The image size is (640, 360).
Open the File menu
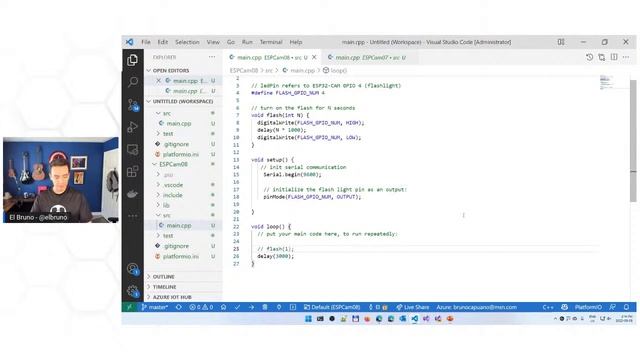146,42
